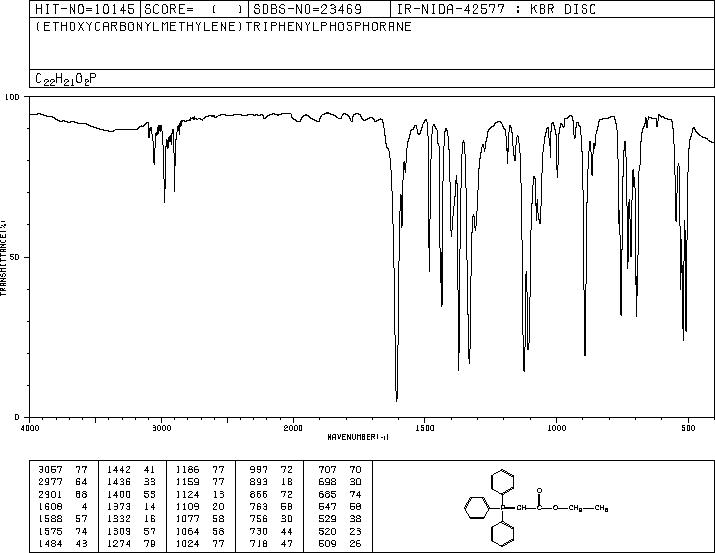Select peak entry 1274 in table
Viewport: 715px width, 553px height.
pos(131,544)
